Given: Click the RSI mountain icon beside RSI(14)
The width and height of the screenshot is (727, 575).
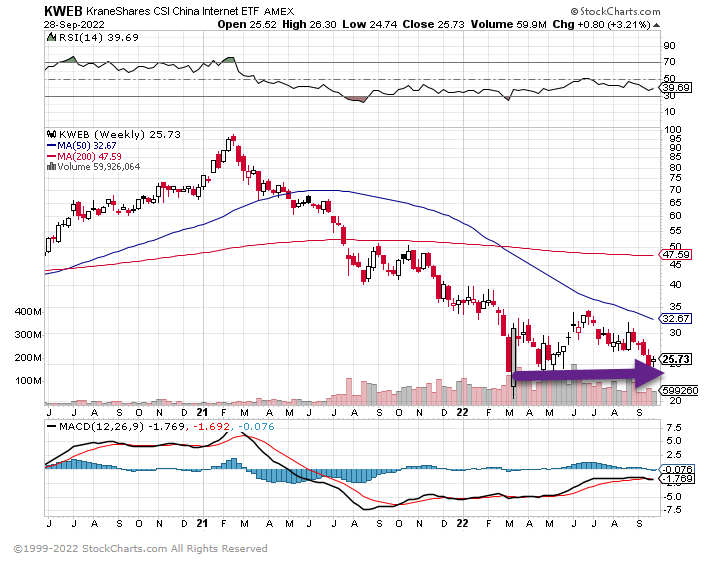Looking at the screenshot, I should click(x=51, y=38).
